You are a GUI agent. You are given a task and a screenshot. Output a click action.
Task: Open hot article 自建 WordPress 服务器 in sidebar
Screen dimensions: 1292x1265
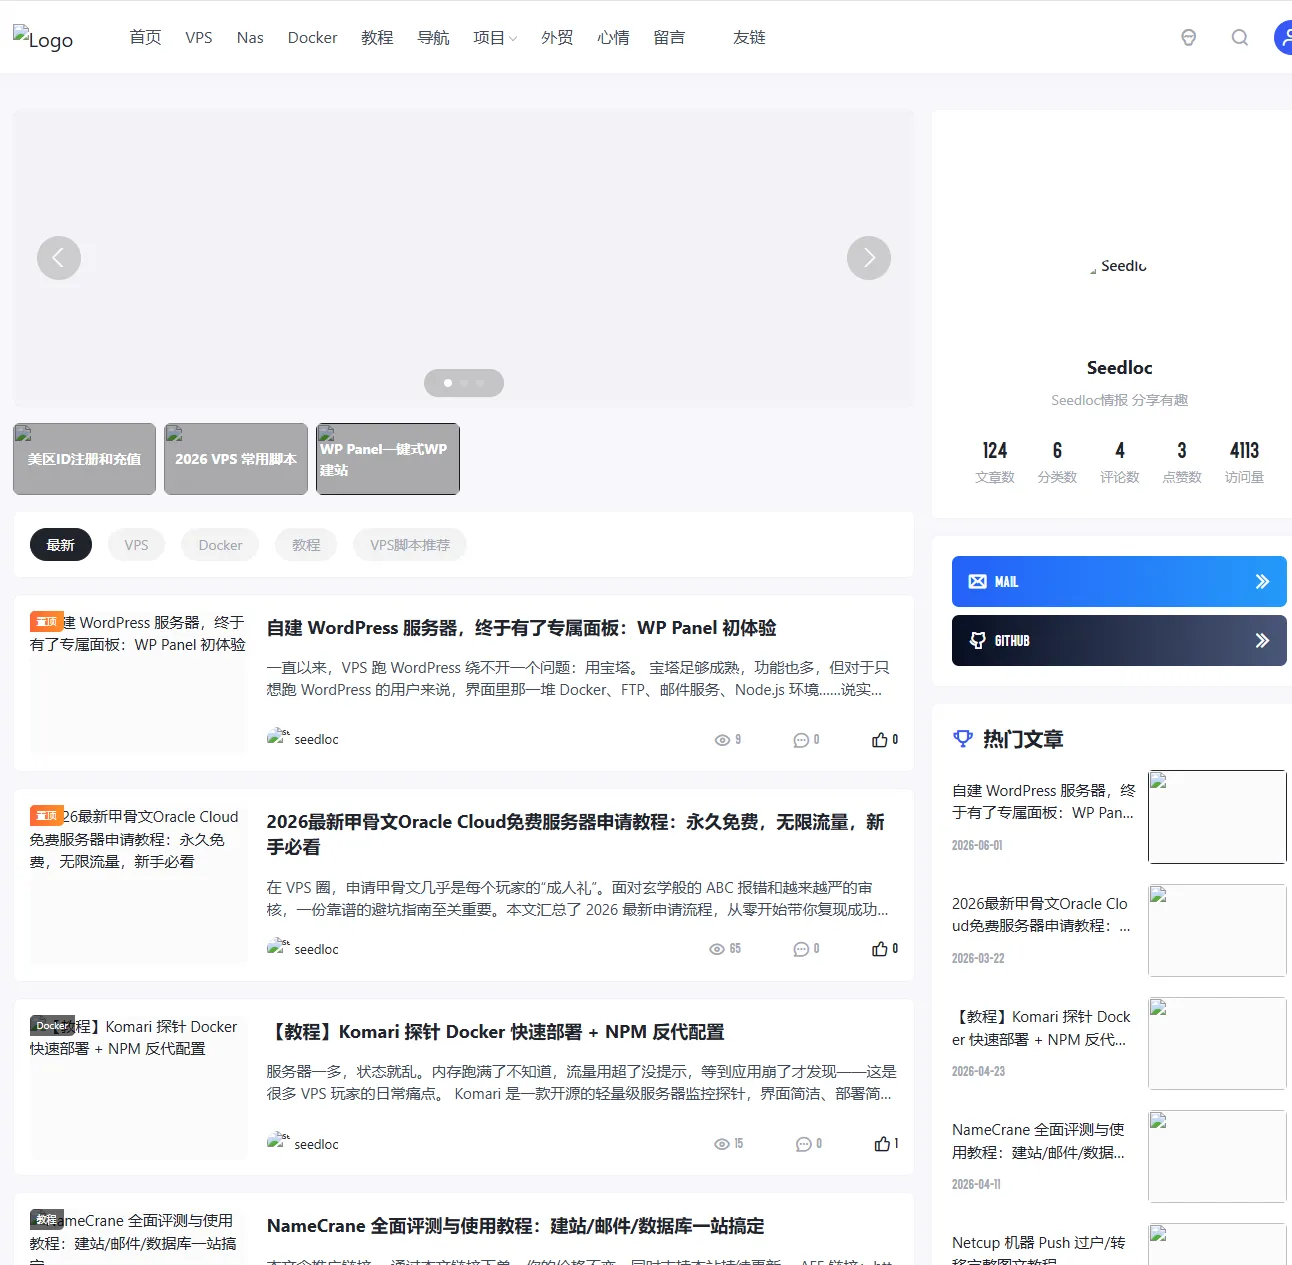[x=1043, y=801]
